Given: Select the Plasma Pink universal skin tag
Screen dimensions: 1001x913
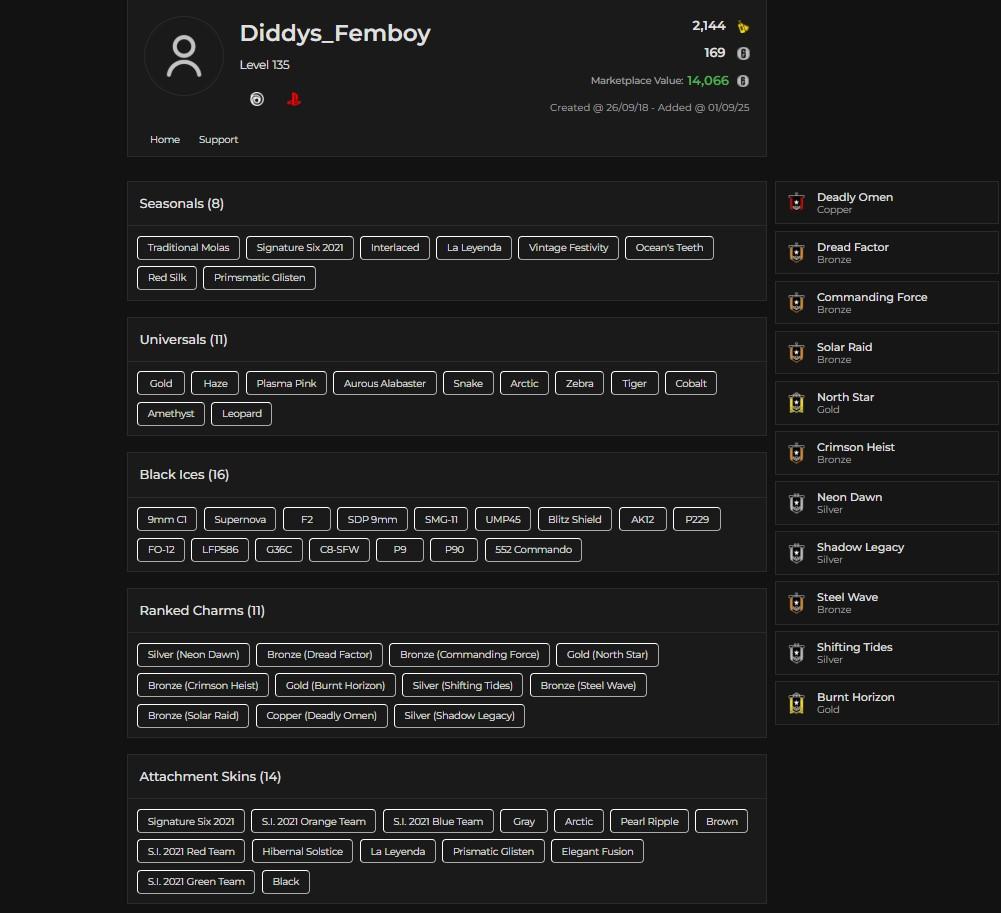Looking at the screenshot, I should [x=286, y=384].
